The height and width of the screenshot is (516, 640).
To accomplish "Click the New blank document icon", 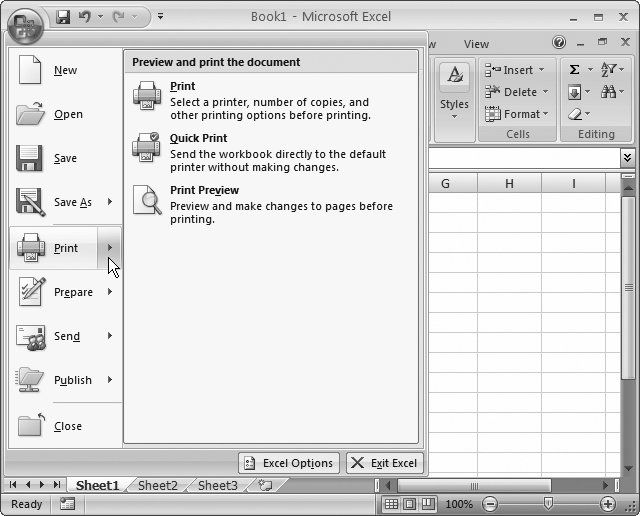I will (30, 70).
